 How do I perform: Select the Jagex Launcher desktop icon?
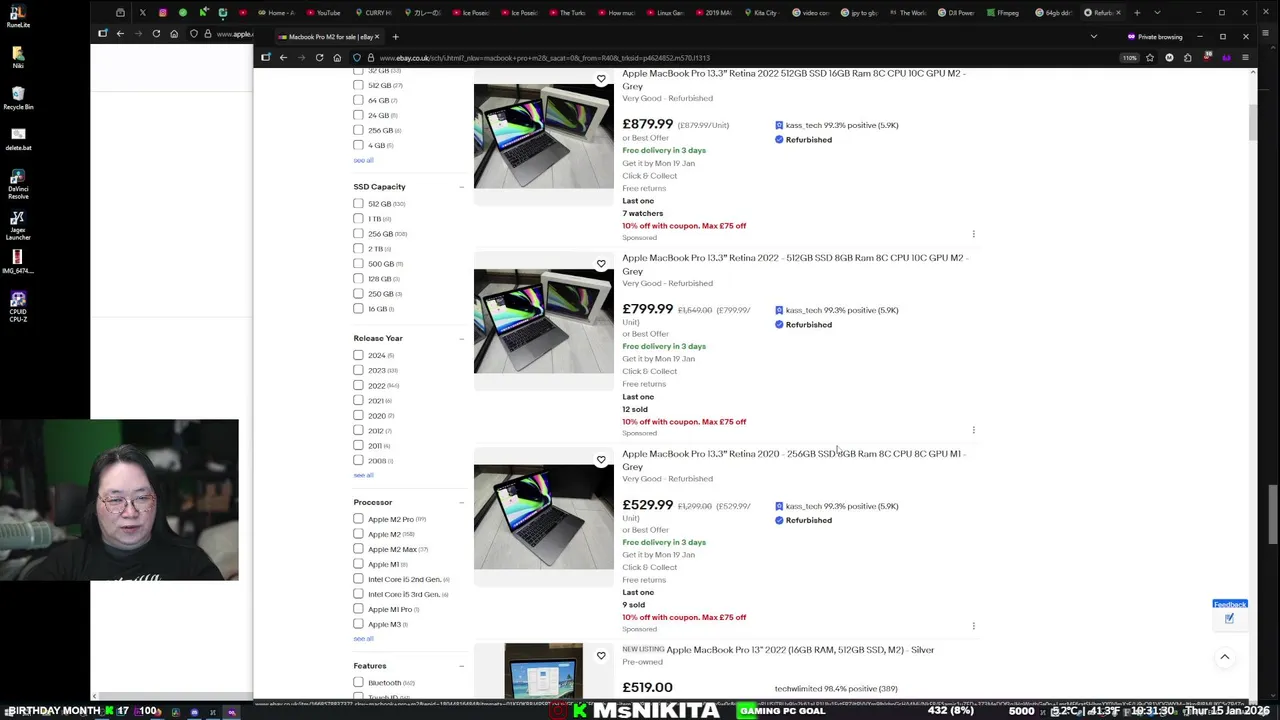(18, 226)
